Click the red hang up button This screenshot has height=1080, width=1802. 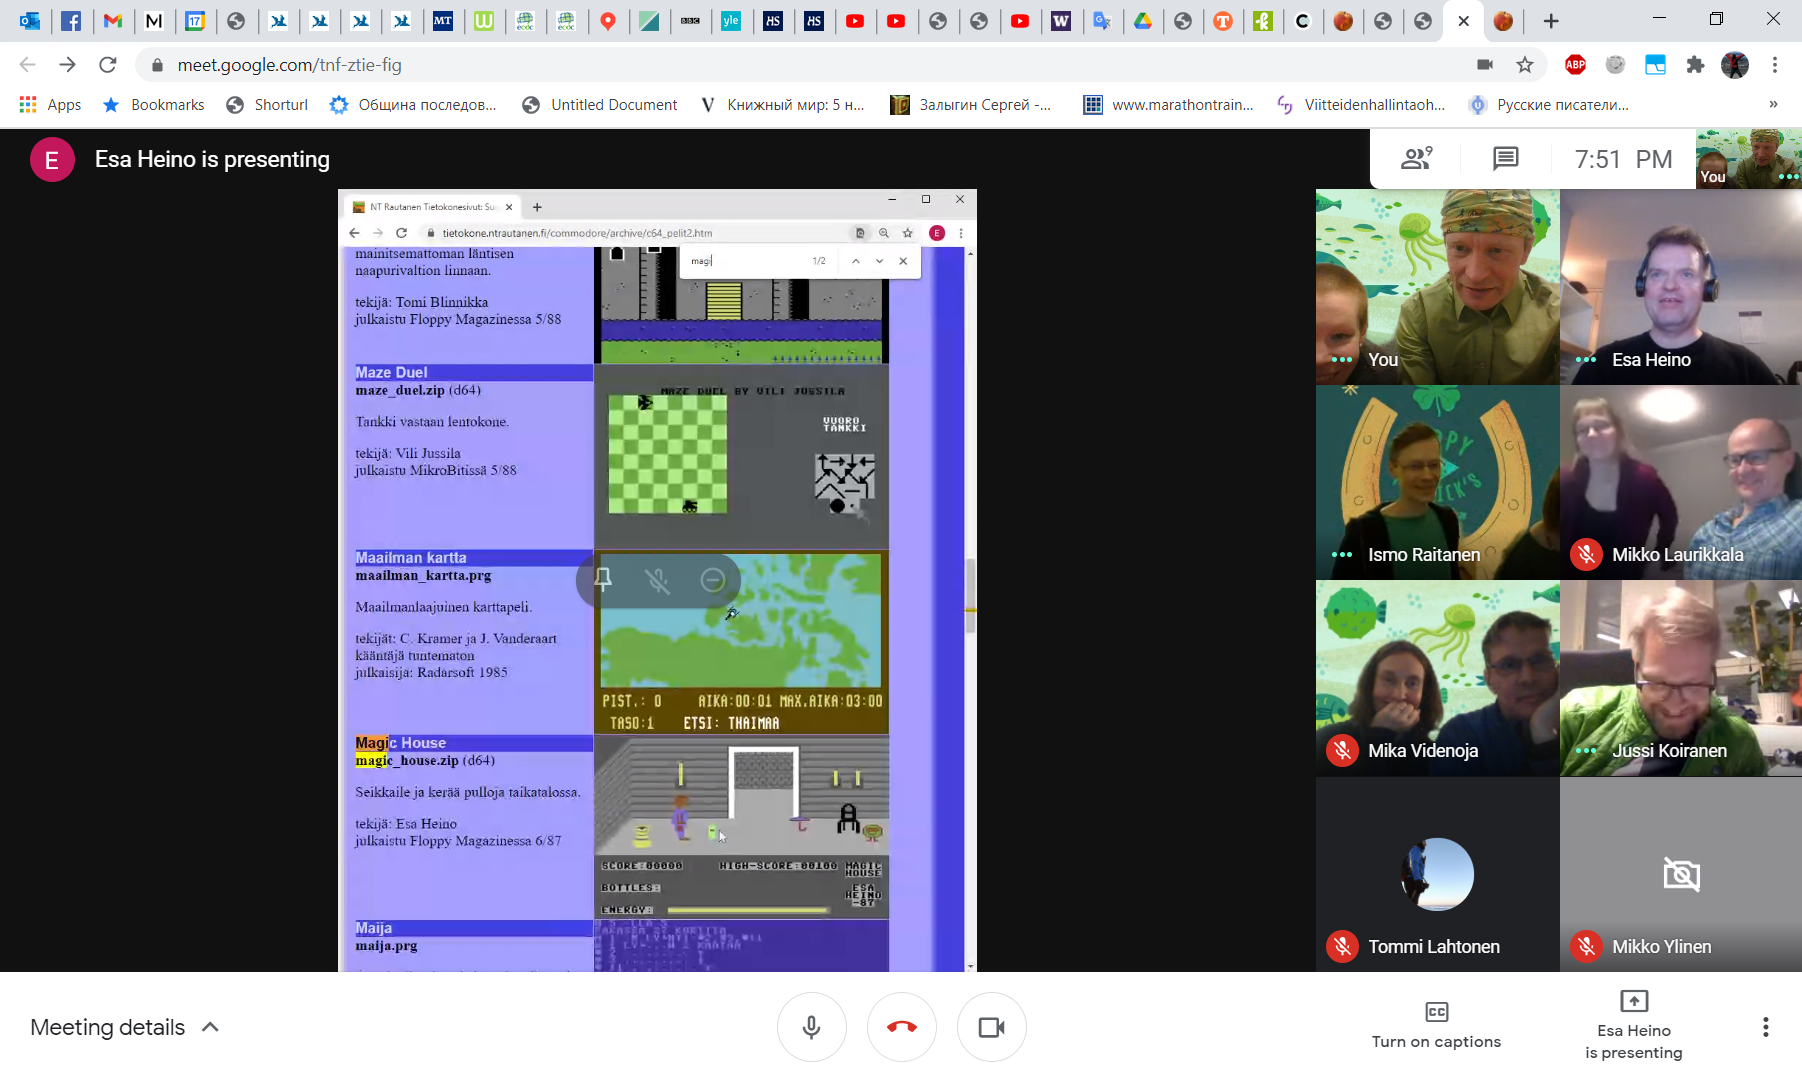(901, 1027)
